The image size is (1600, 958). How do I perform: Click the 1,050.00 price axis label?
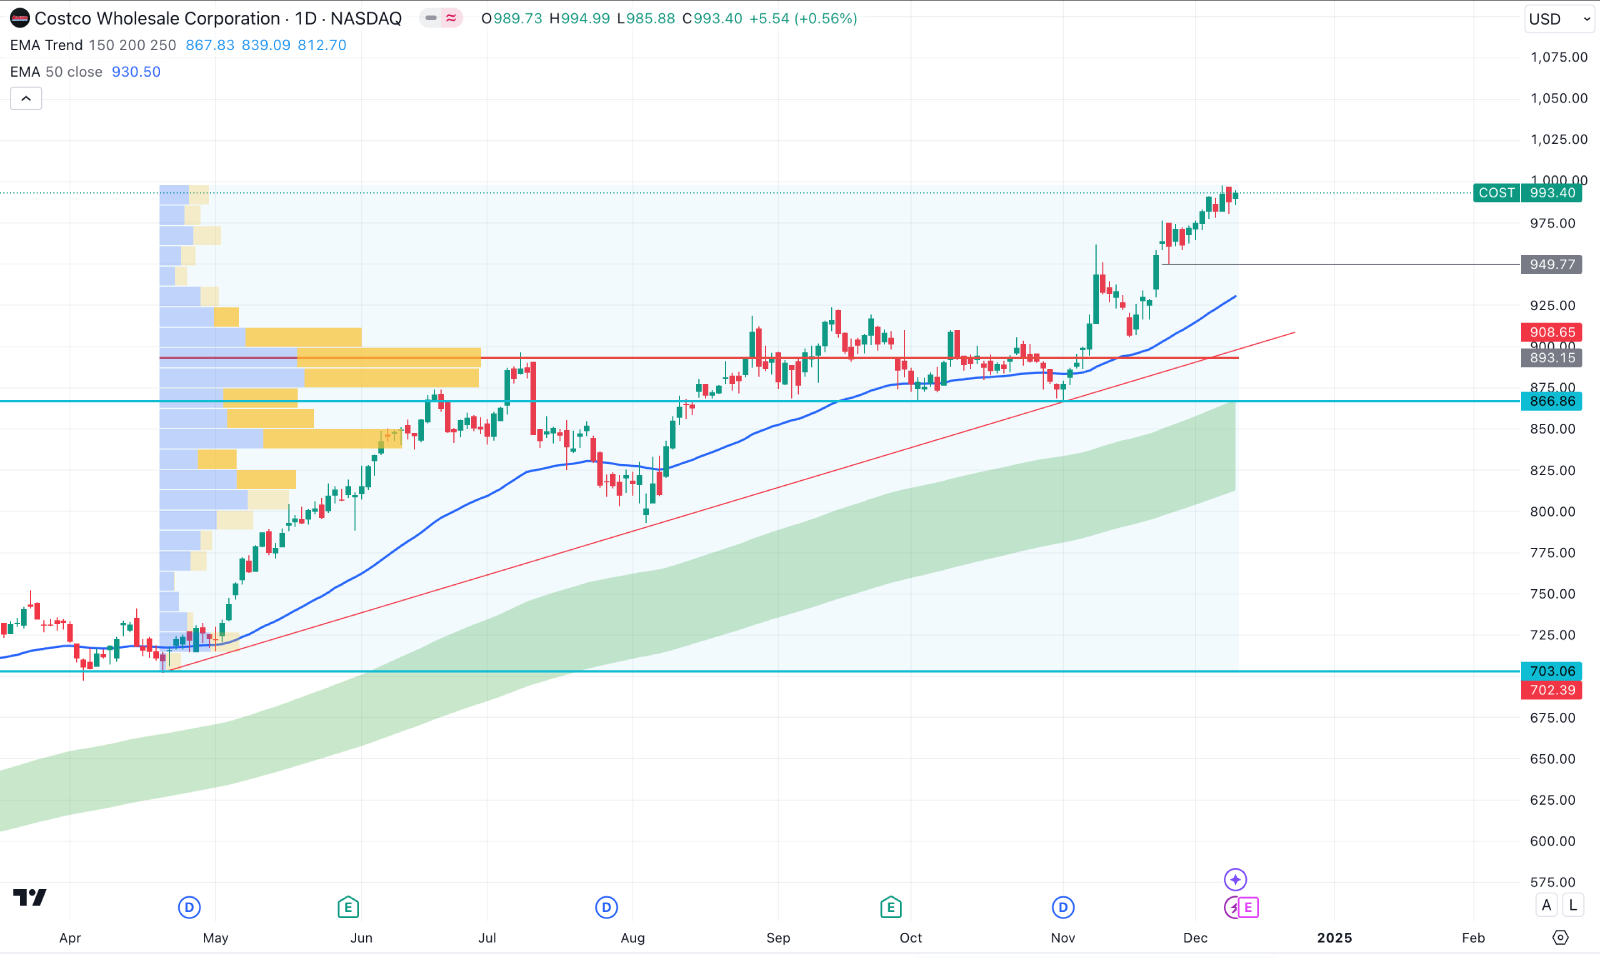pyautogui.click(x=1559, y=98)
